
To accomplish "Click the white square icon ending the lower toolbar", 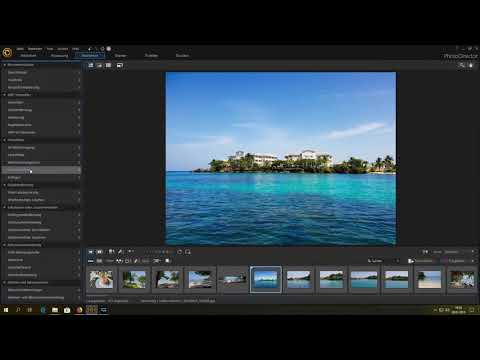I will 168,261.
